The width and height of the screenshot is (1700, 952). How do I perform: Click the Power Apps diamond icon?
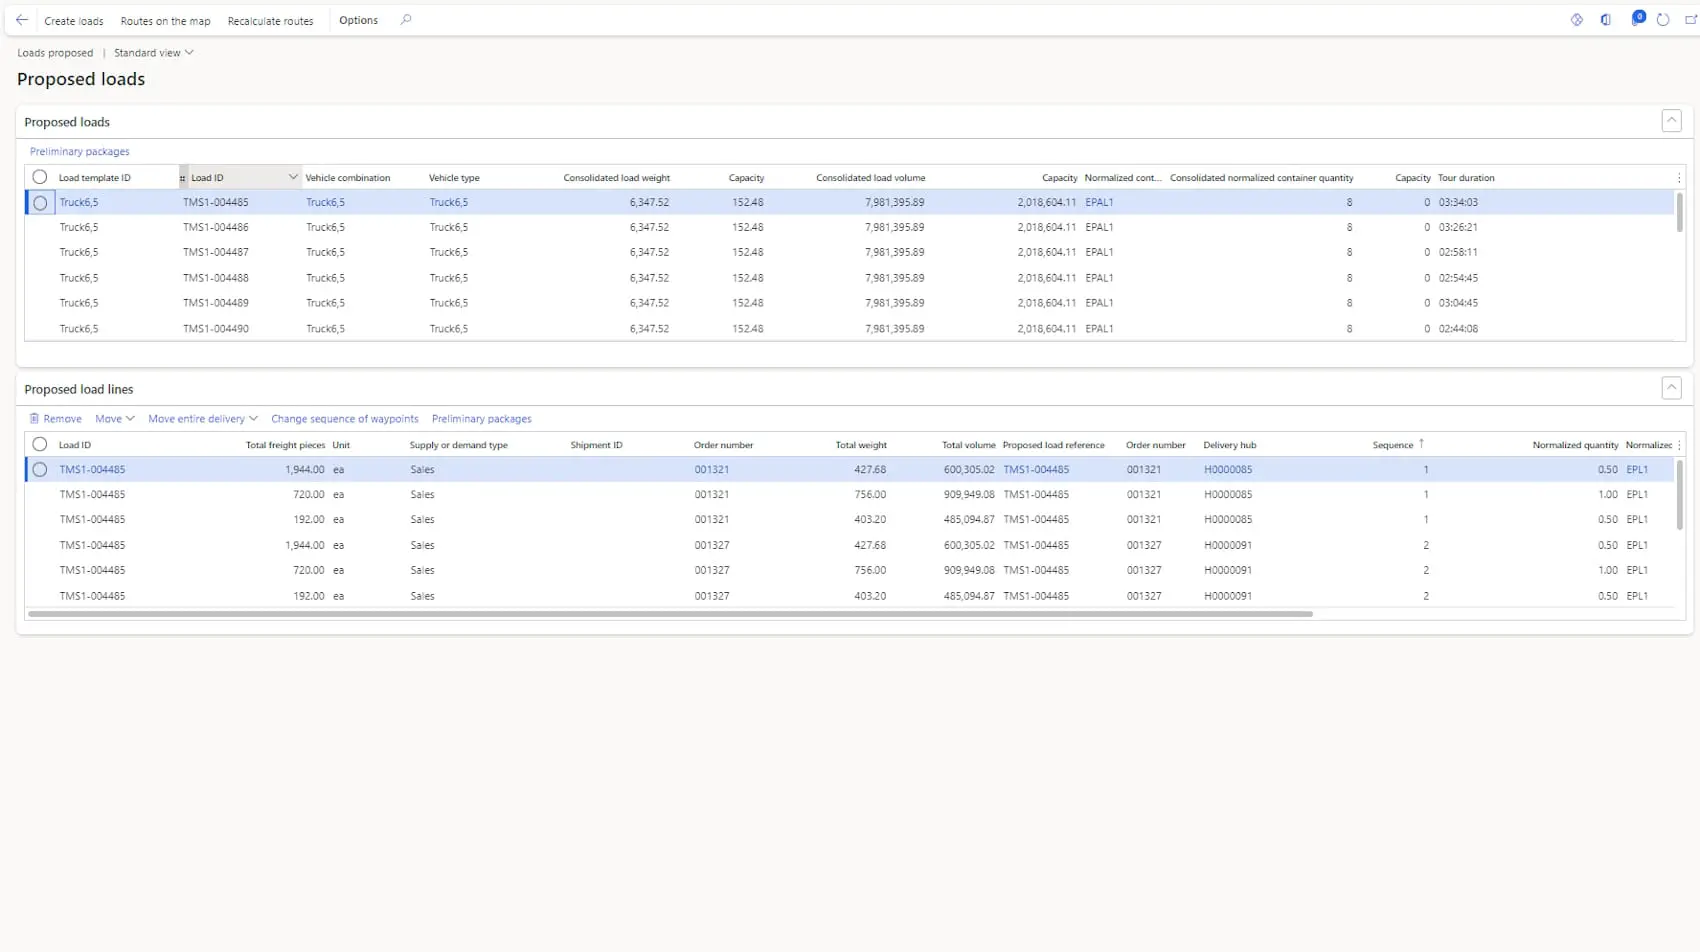1577,20
